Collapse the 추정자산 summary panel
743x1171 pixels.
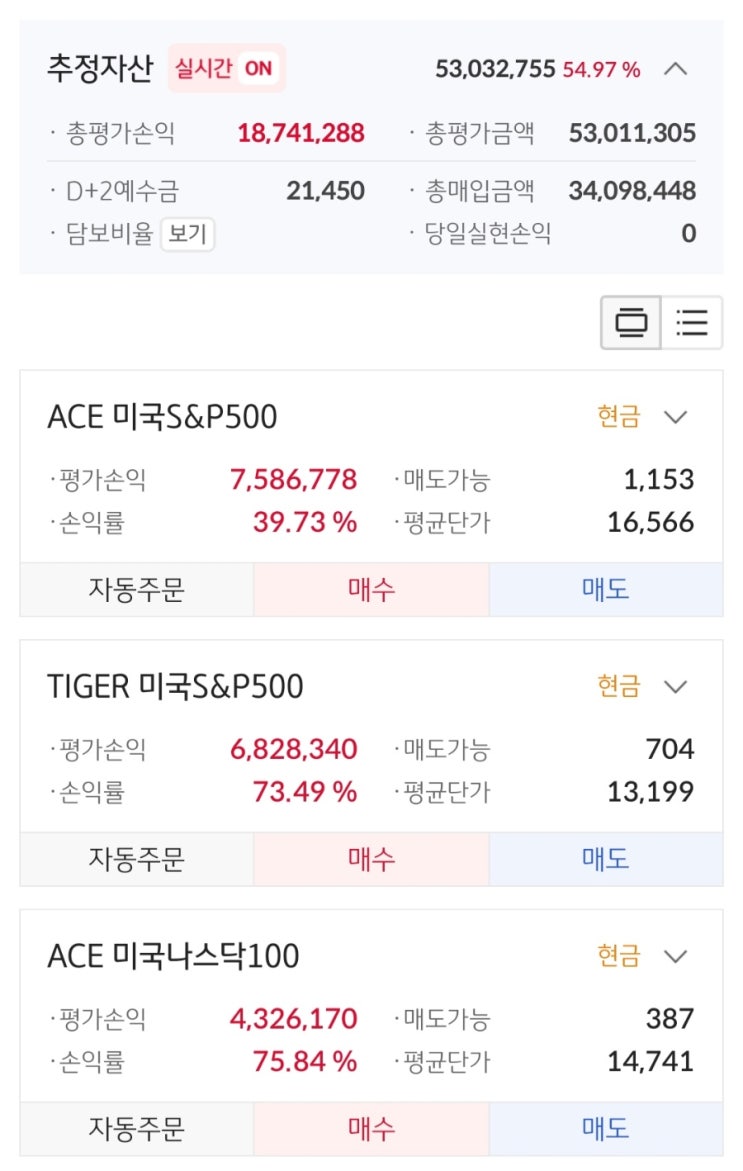(676, 69)
